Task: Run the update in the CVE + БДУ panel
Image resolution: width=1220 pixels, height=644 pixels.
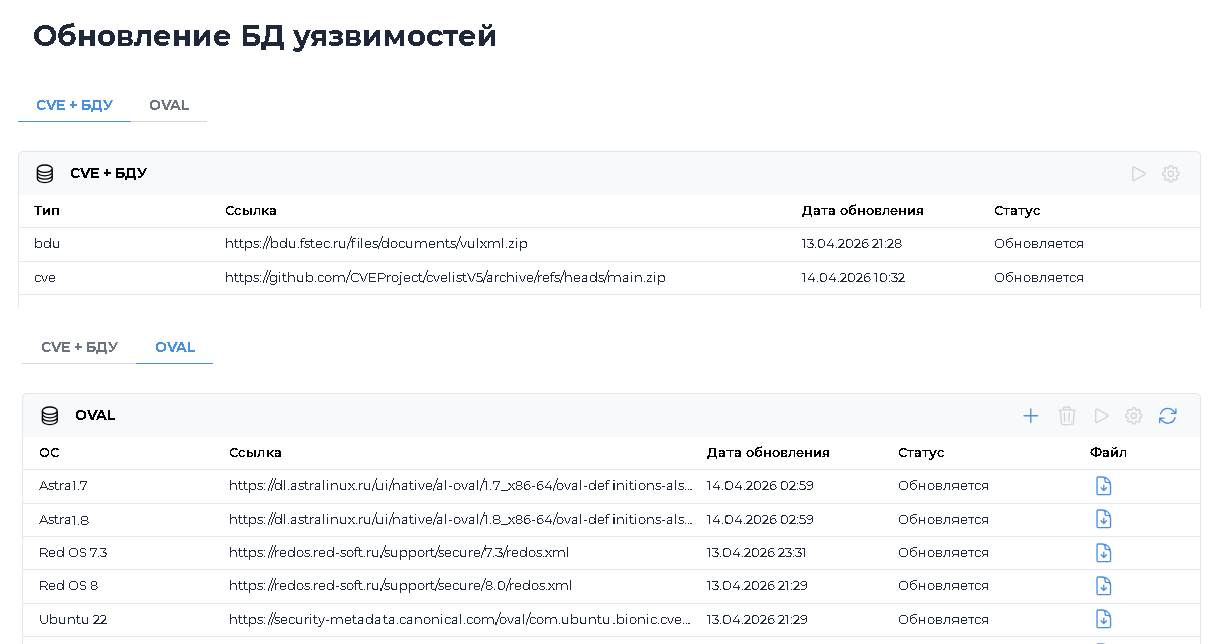Action: click(1138, 174)
